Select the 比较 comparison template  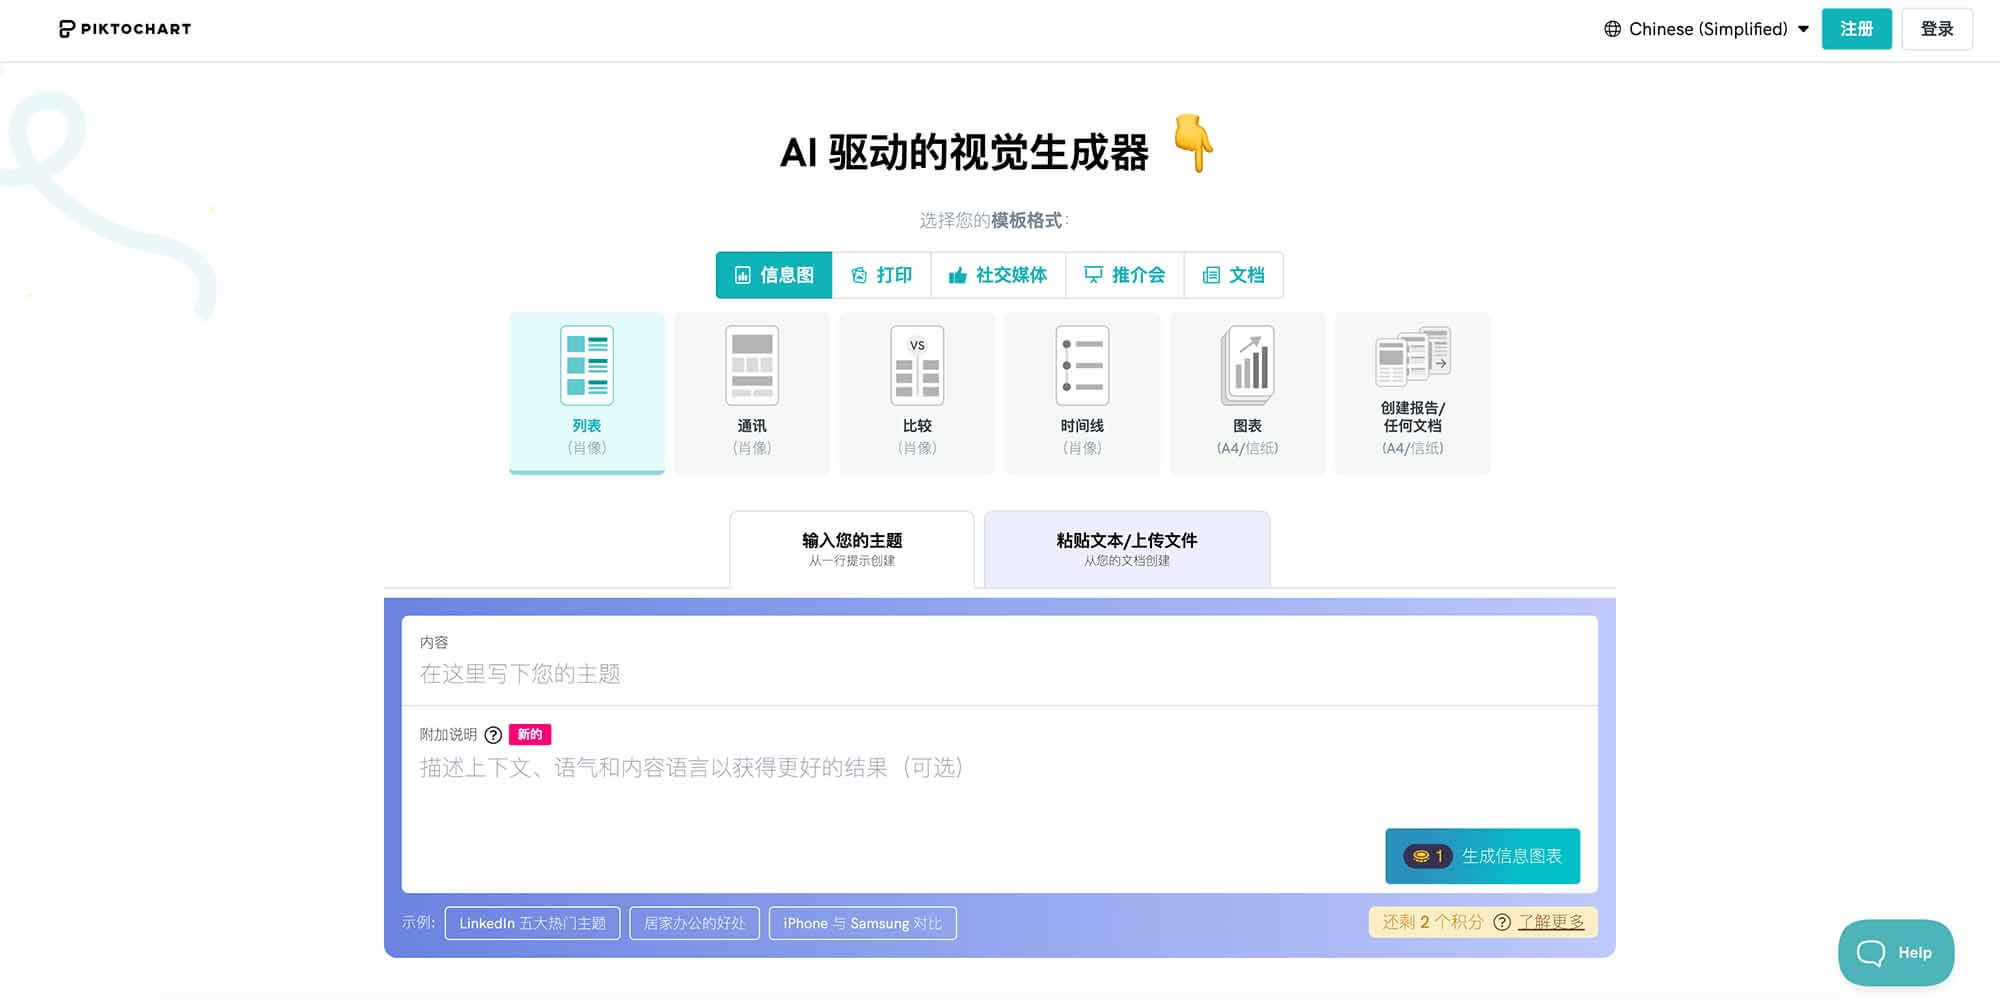(x=916, y=390)
